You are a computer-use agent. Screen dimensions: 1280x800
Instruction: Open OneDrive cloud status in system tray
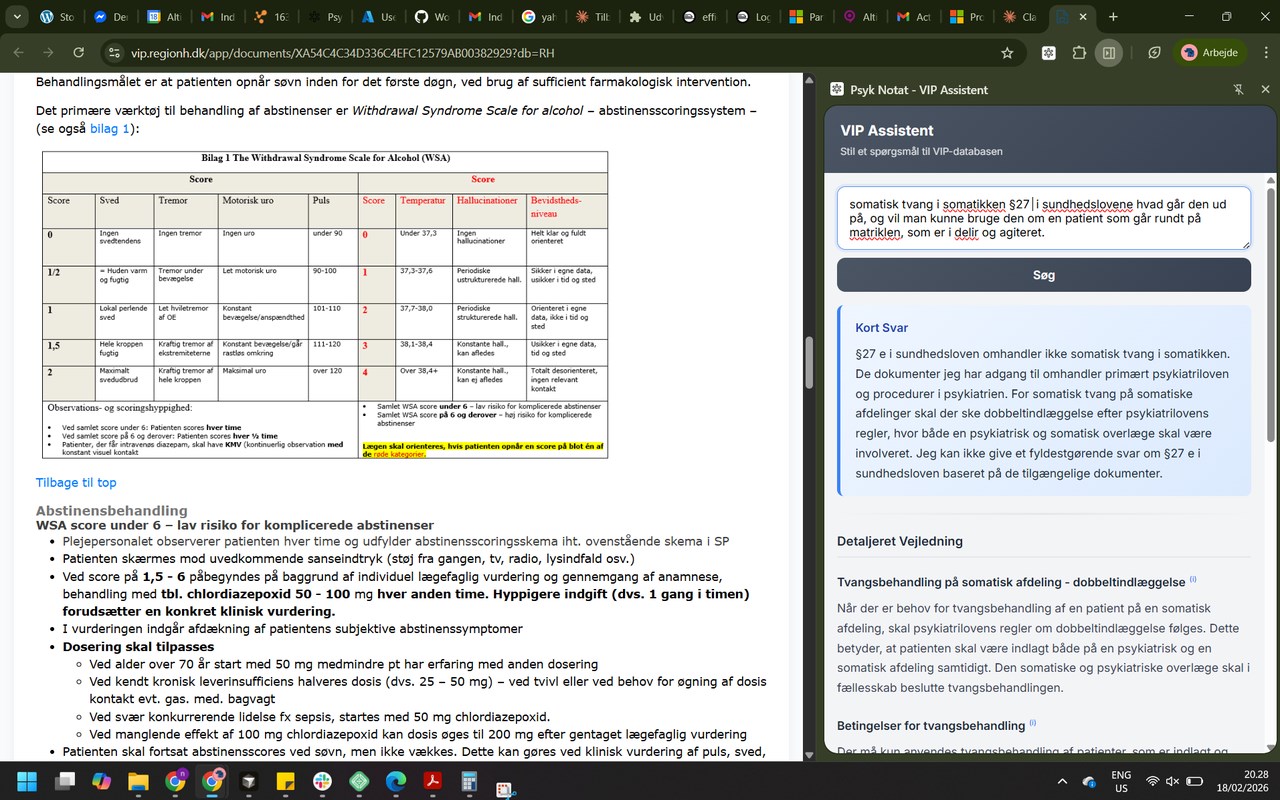1089,781
